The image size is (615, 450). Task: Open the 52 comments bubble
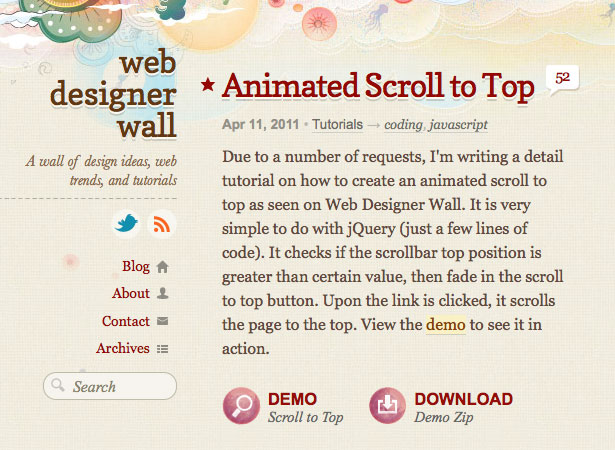tap(562, 80)
